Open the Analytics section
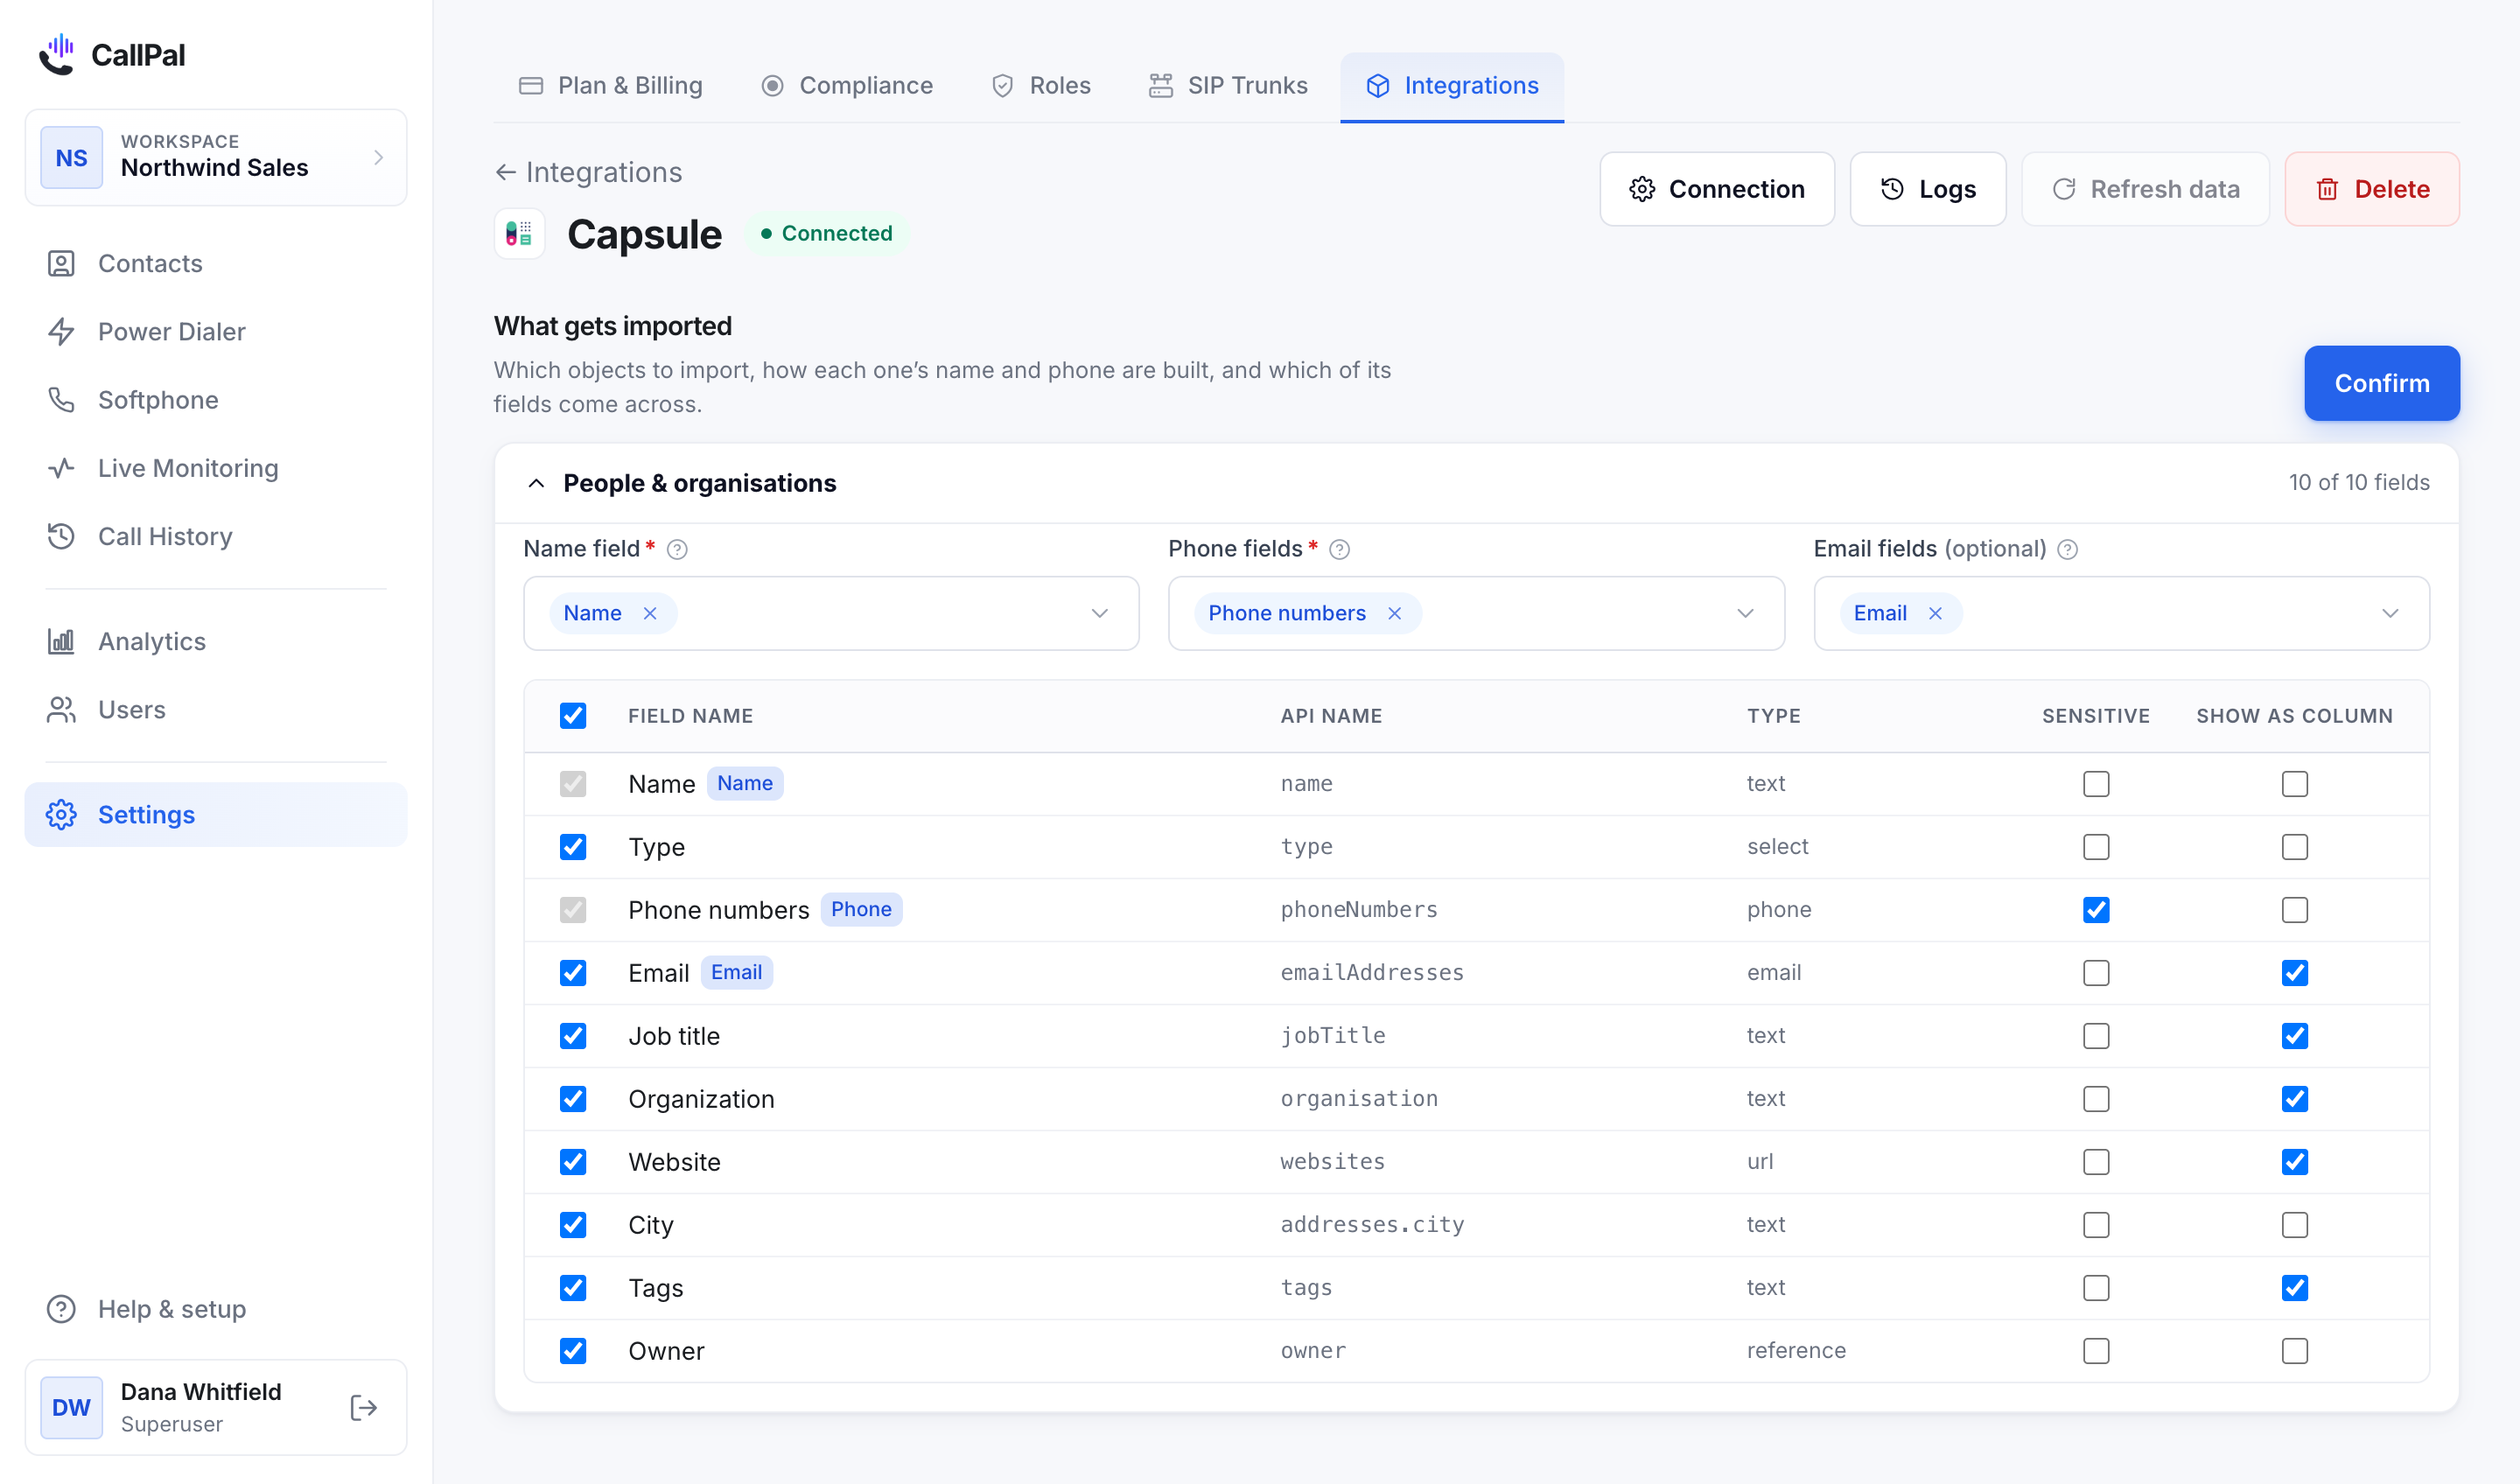This screenshot has width=2520, height=1484. click(216, 641)
